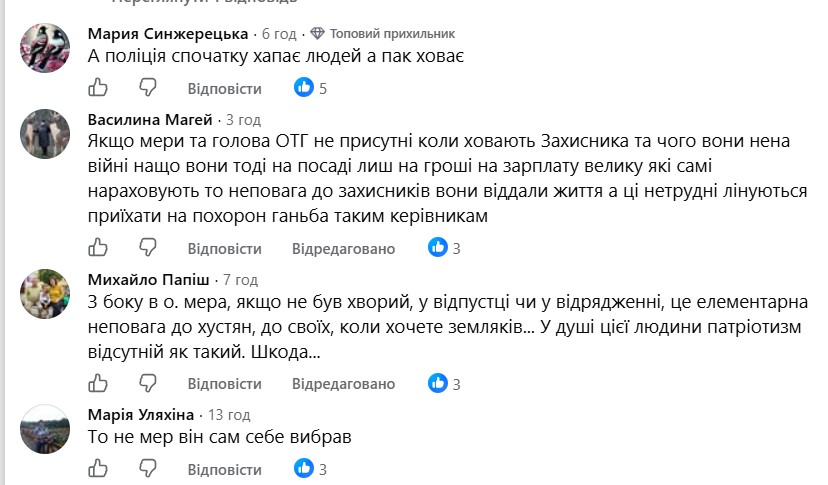This screenshot has height=485, width=828.
Task: Thumbs up Василина Магей's comment
Action: coord(98,247)
